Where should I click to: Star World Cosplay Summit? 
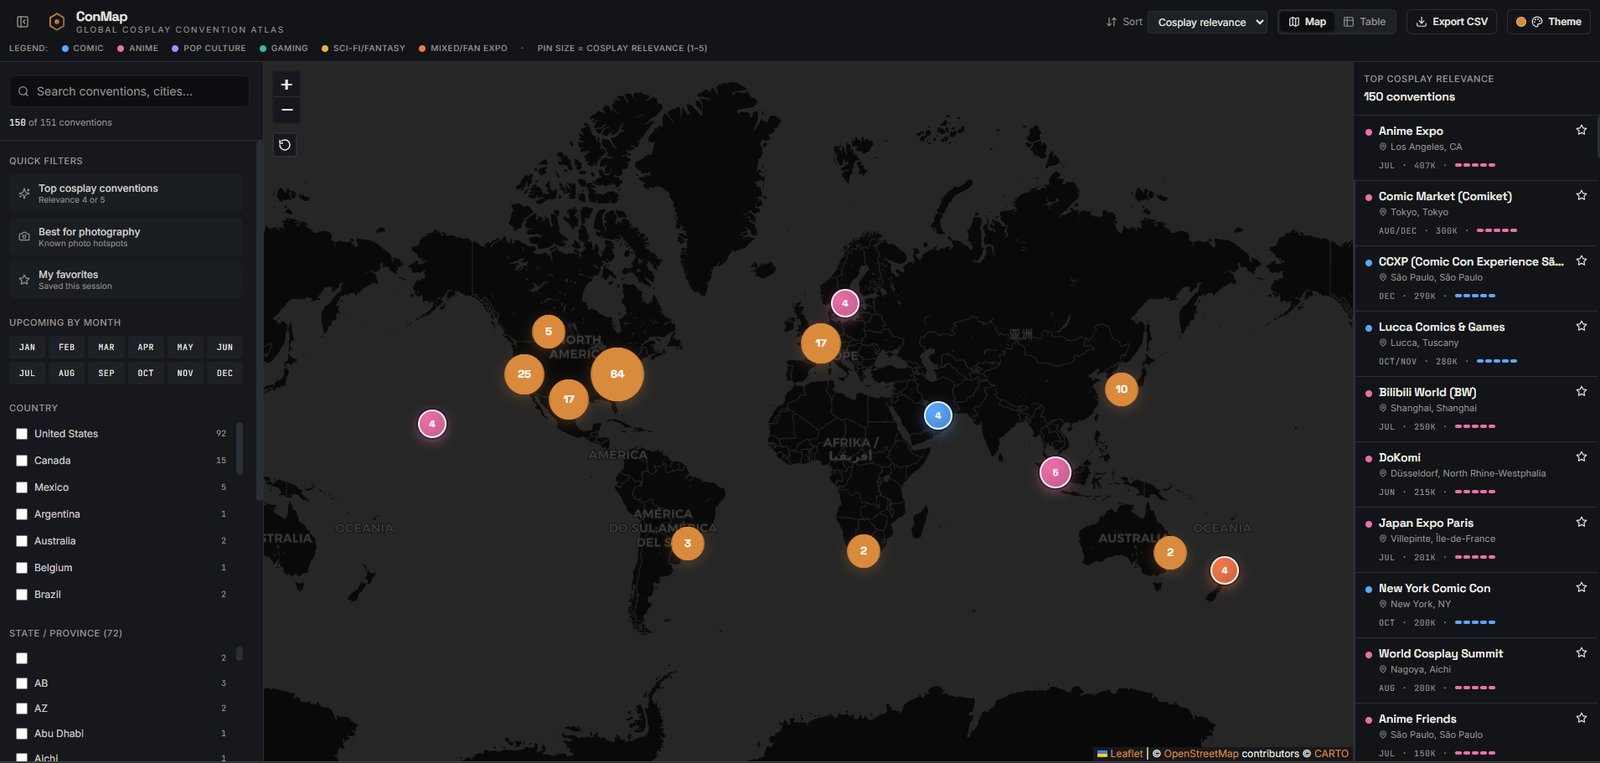coord(1581,652)
